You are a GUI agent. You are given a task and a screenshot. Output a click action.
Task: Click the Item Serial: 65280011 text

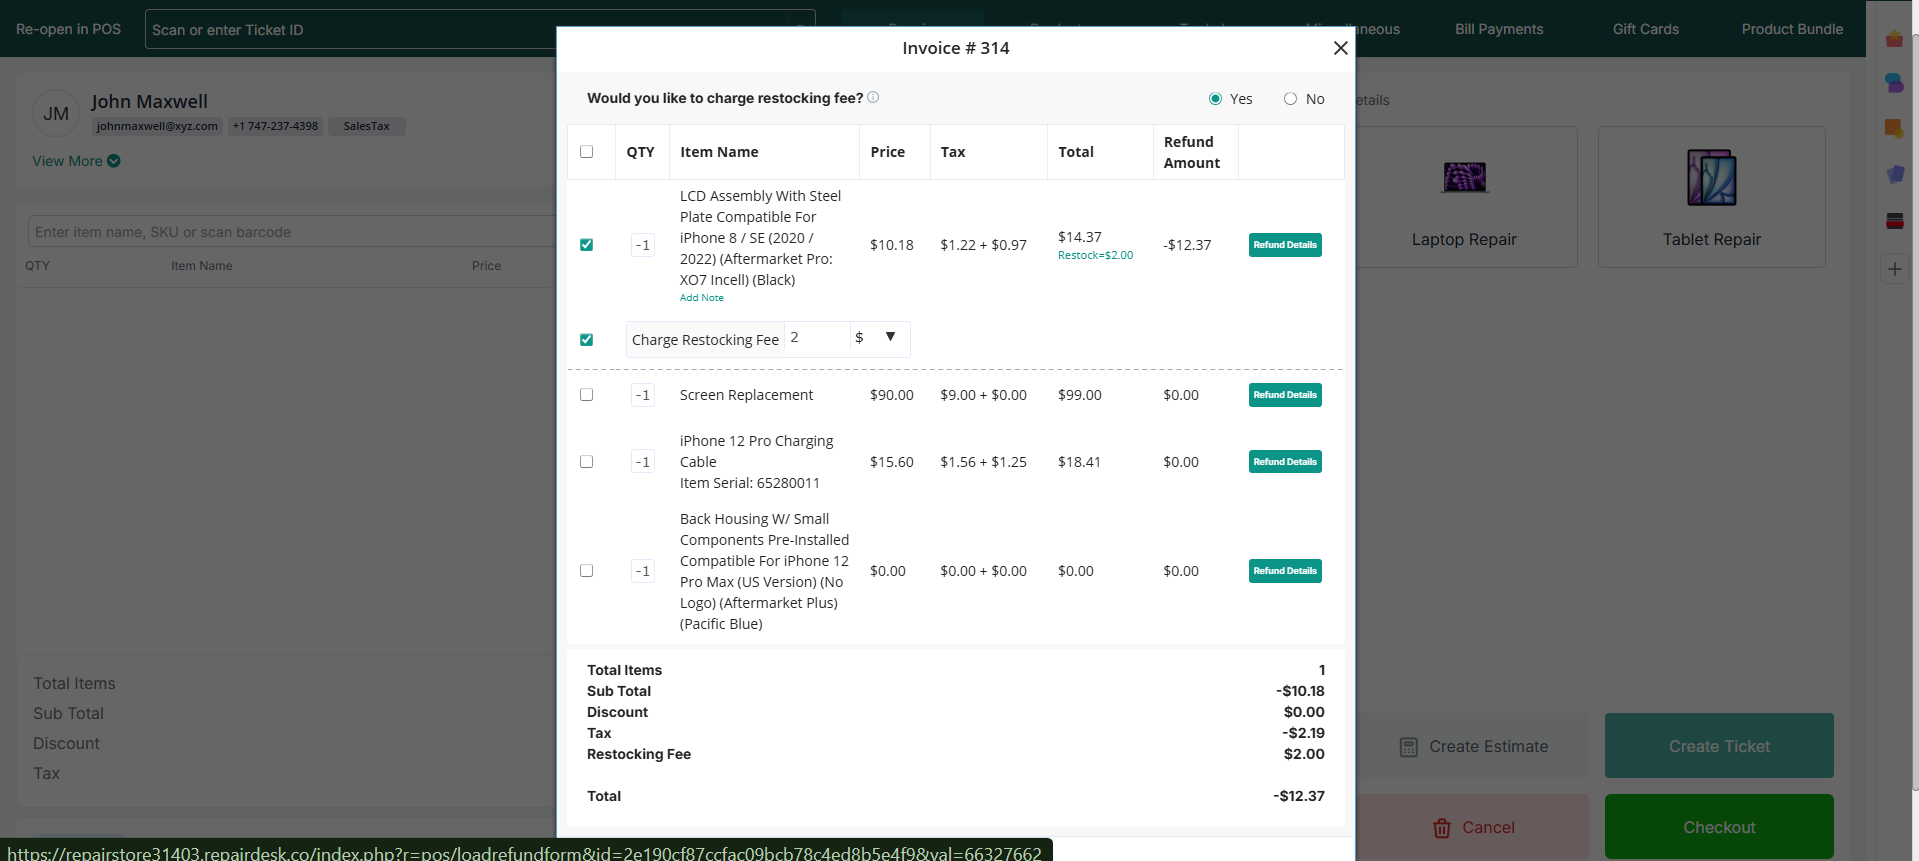(x=750, y=483)
